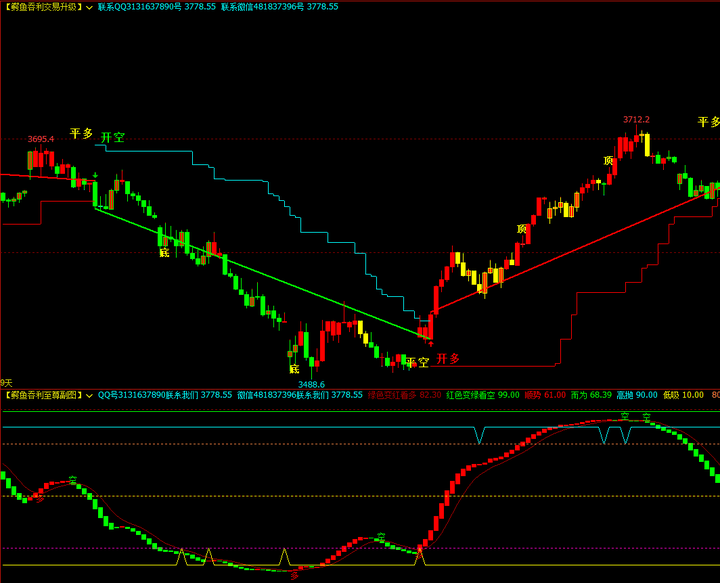Click the 开空 signal label on chart

click(112, 137)
